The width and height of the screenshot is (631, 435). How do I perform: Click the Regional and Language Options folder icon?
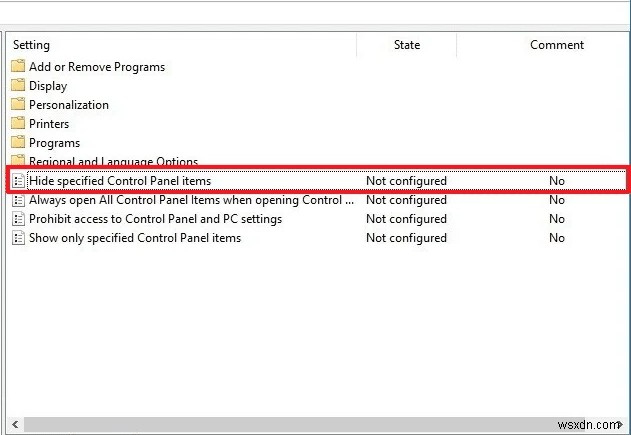18,161
